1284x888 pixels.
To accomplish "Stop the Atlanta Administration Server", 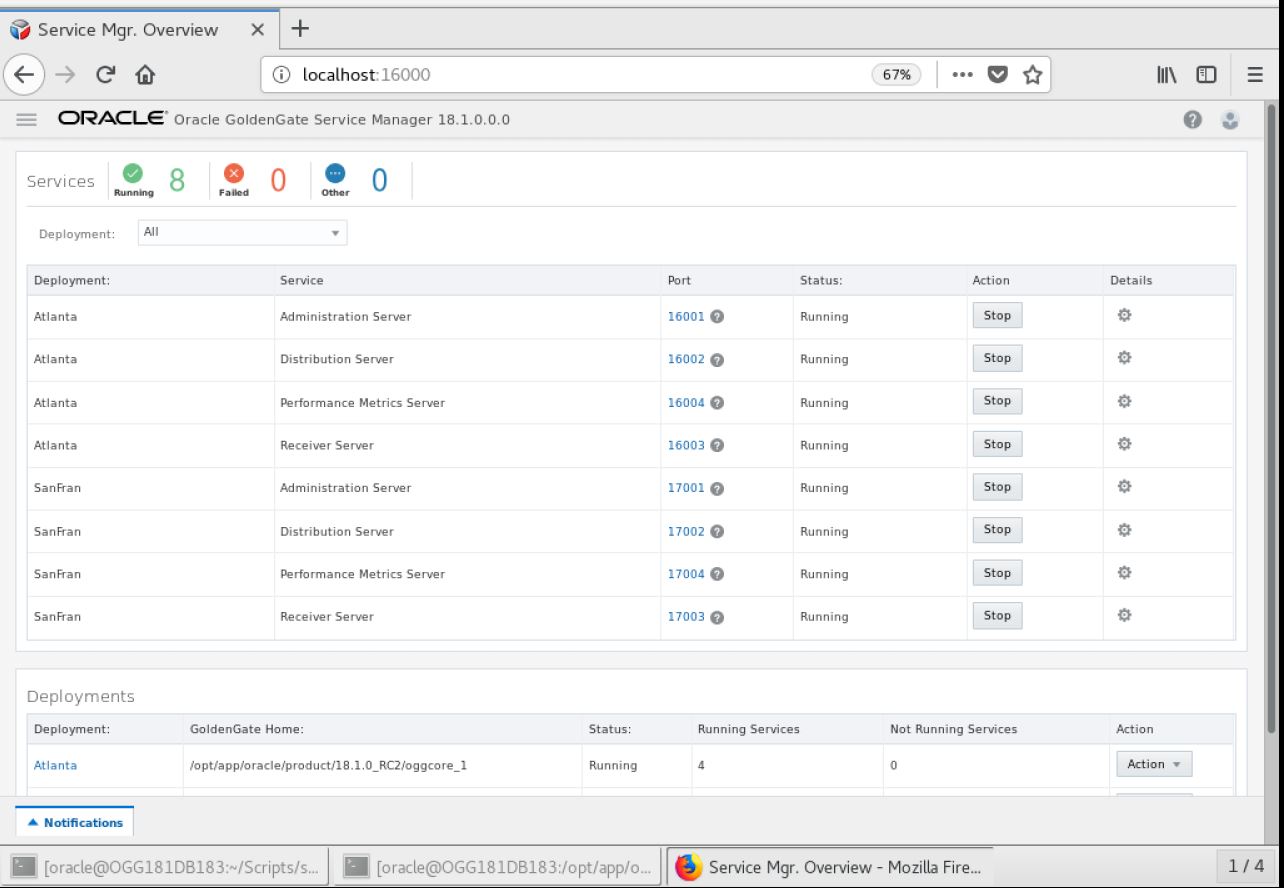I will point(997,315).
